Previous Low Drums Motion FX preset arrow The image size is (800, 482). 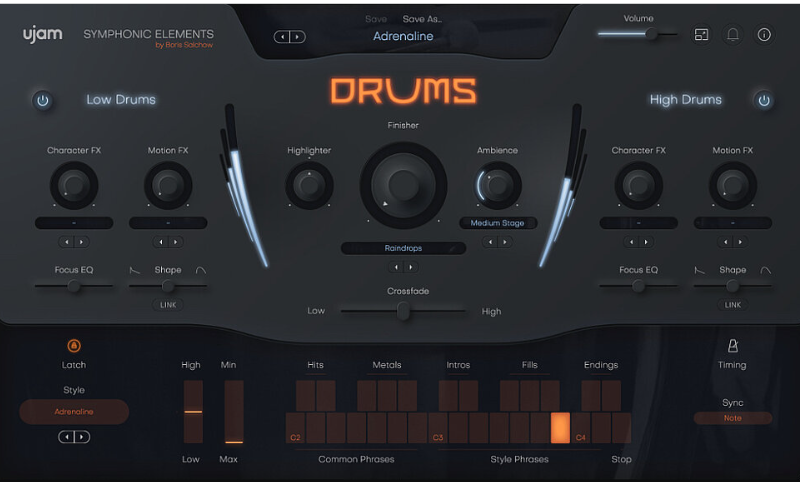pos(161,242)
